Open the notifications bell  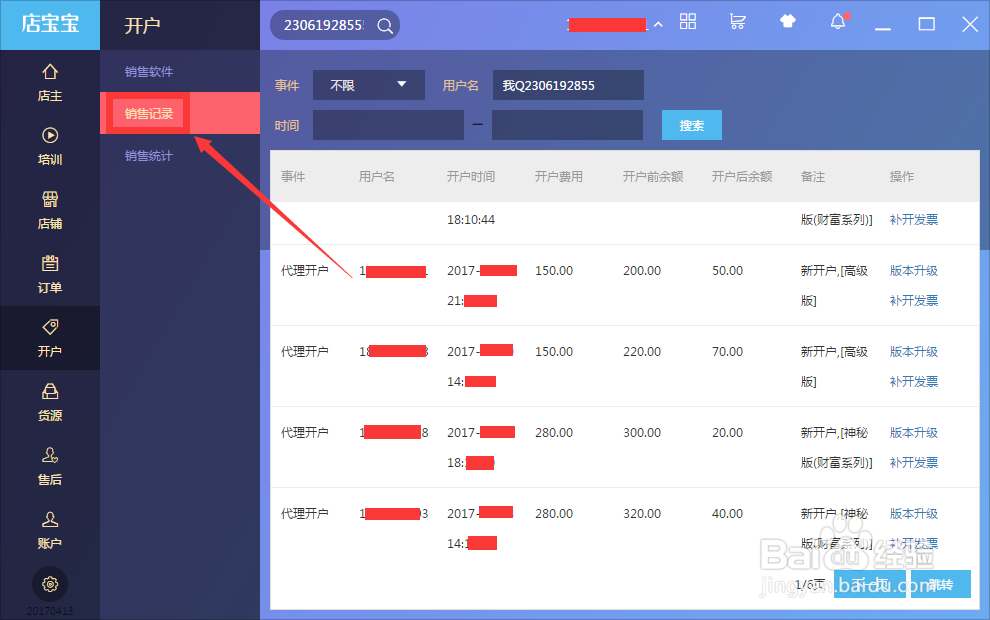(838, 22)
